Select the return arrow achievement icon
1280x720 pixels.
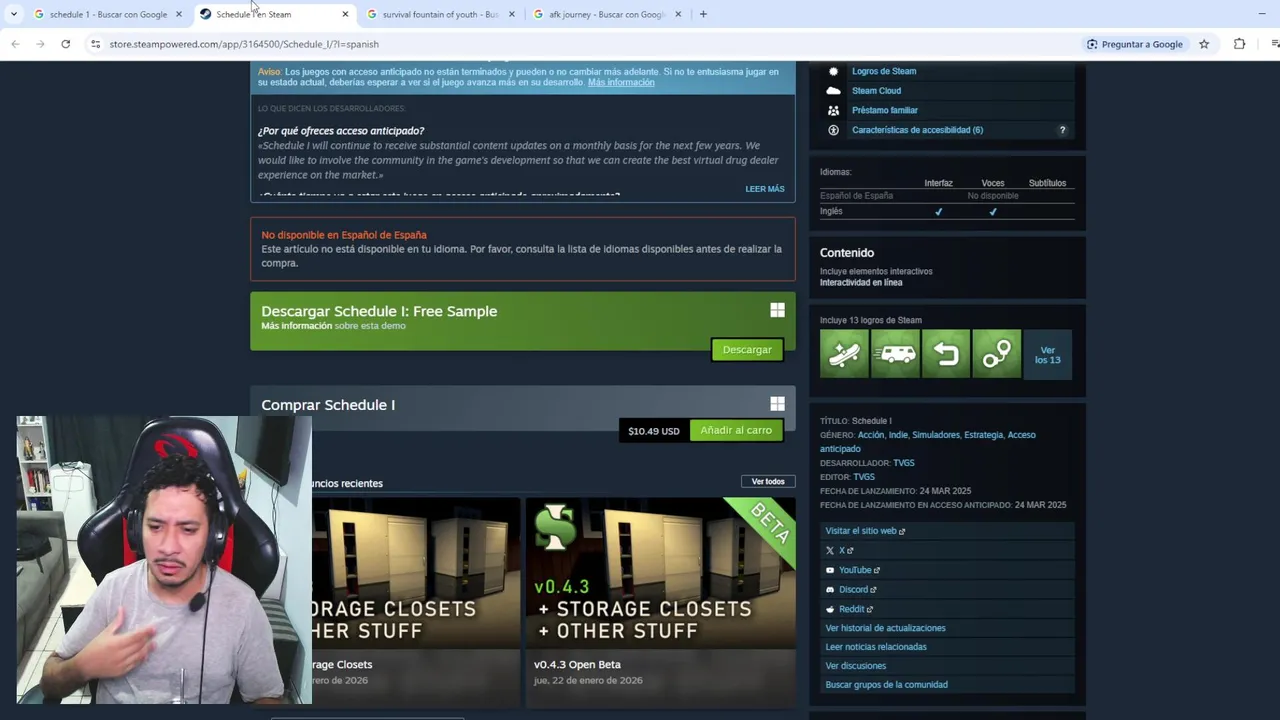946,354
